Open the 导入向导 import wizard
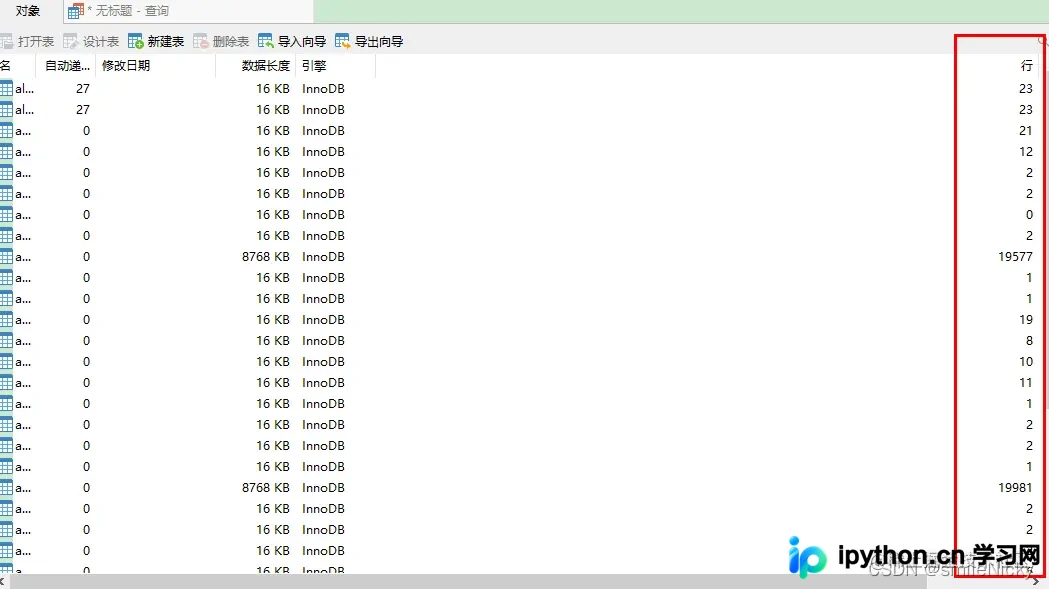Viewport: 1049px width, 589px height. click(x=292, y=41)
